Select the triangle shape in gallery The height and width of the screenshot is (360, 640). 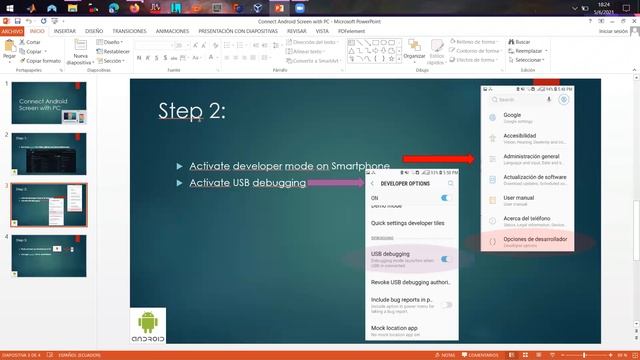coord(351,51)
